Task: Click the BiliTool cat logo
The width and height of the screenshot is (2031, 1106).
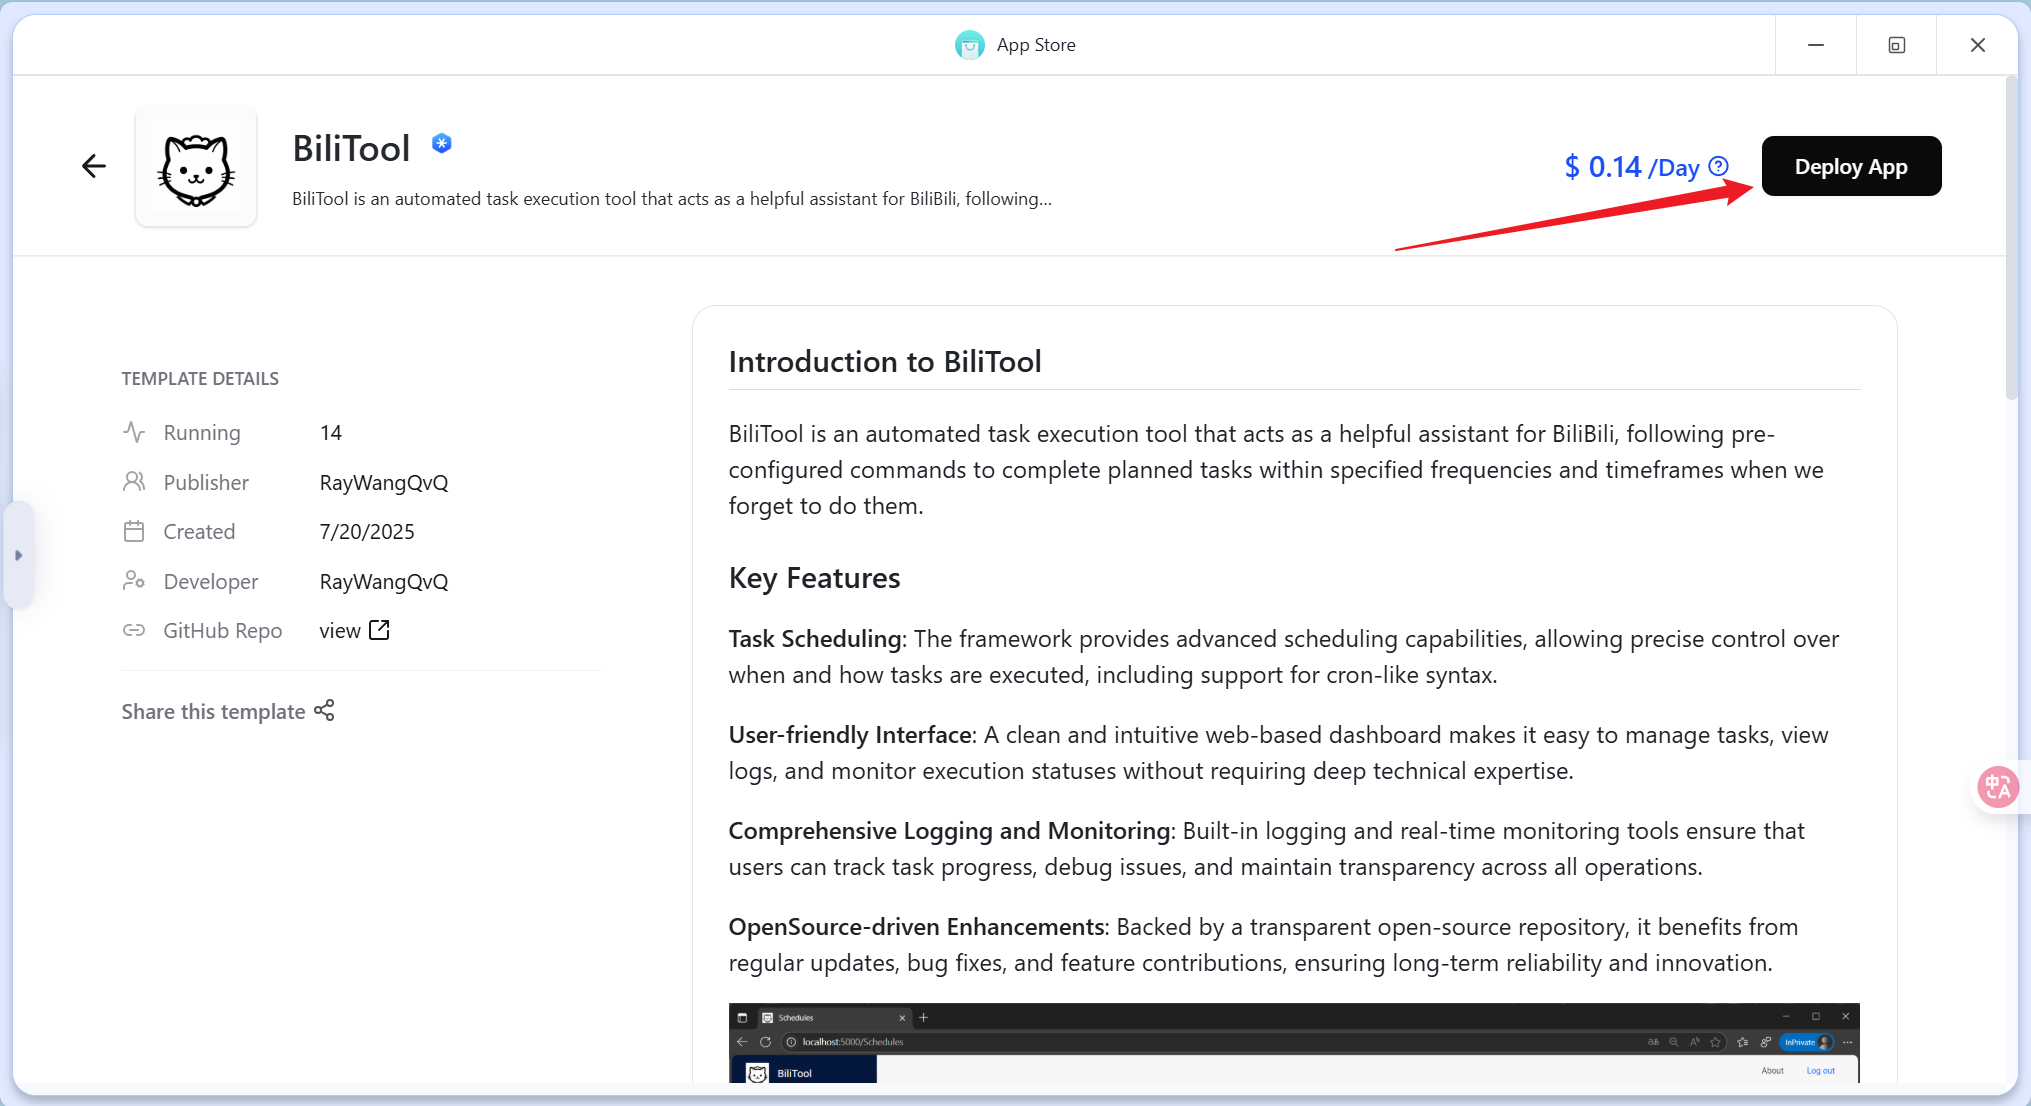Action: tap(196, 167)
